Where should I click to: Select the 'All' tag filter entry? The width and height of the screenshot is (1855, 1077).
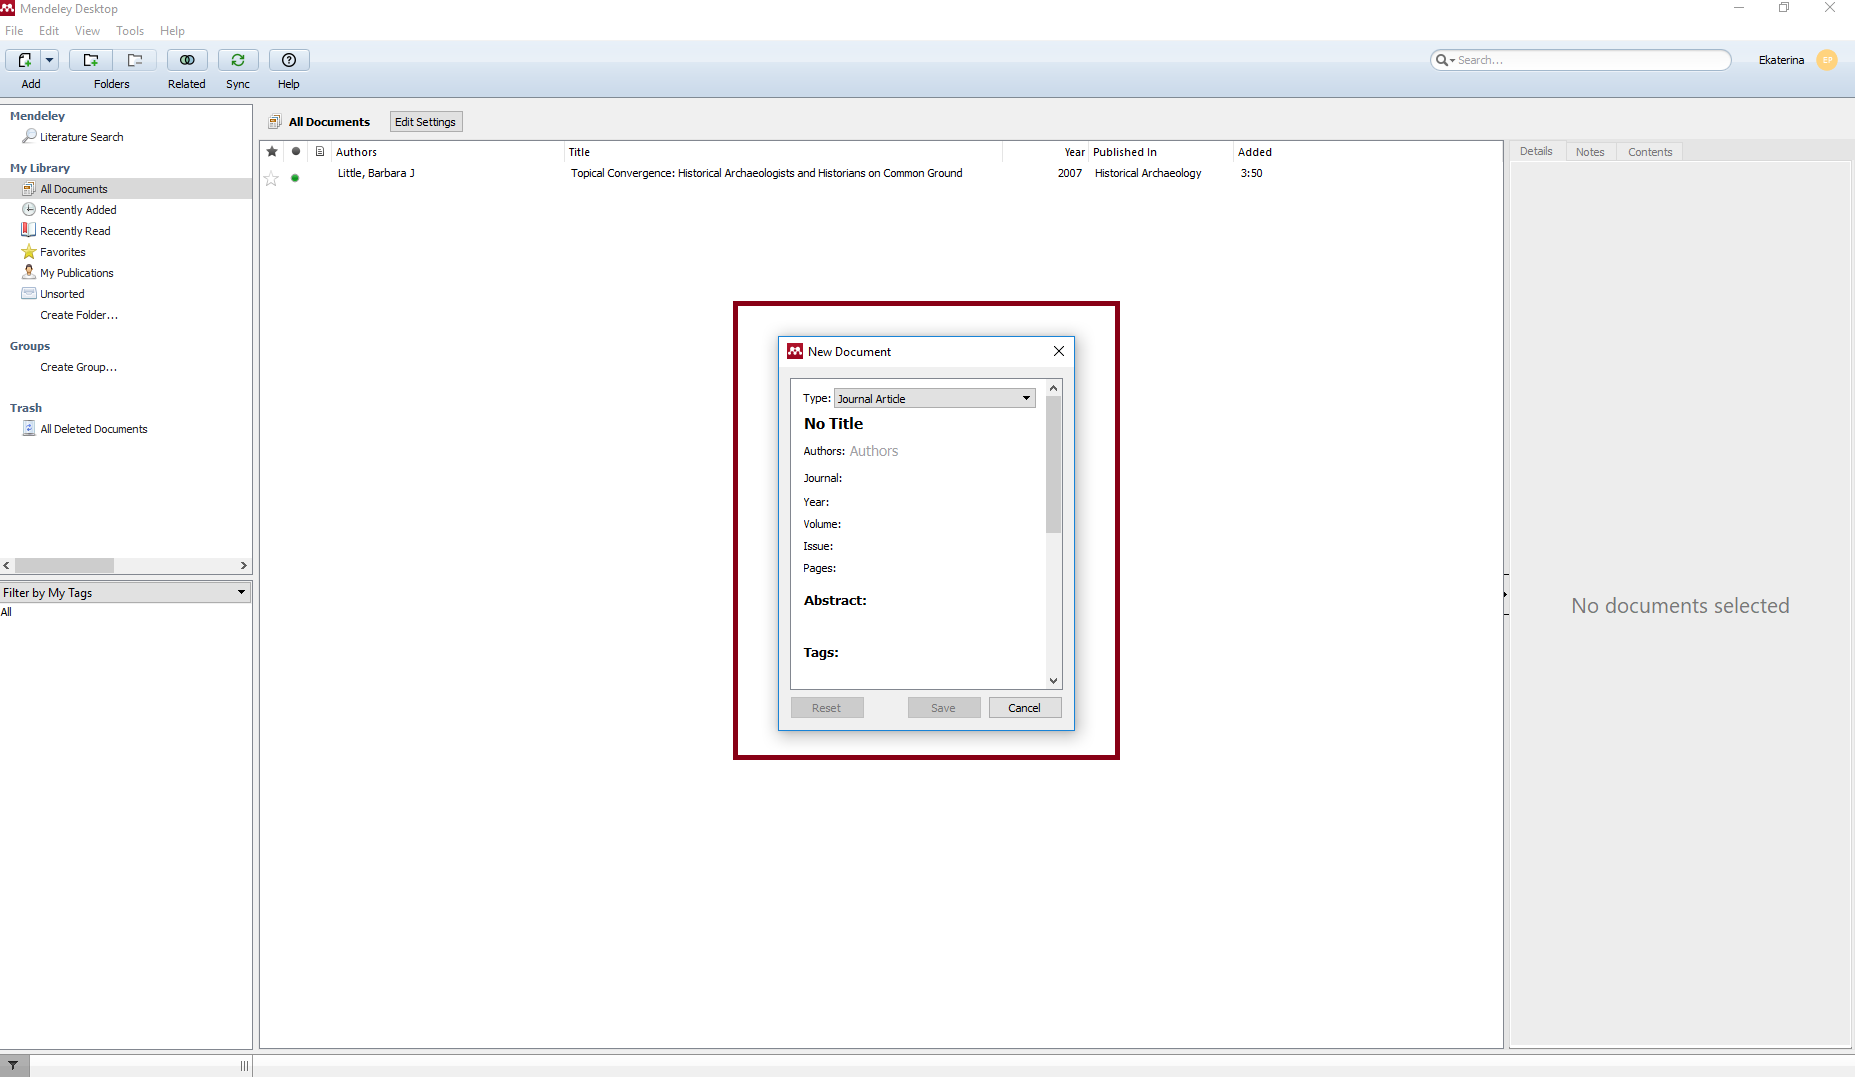[x=6, y=612]
